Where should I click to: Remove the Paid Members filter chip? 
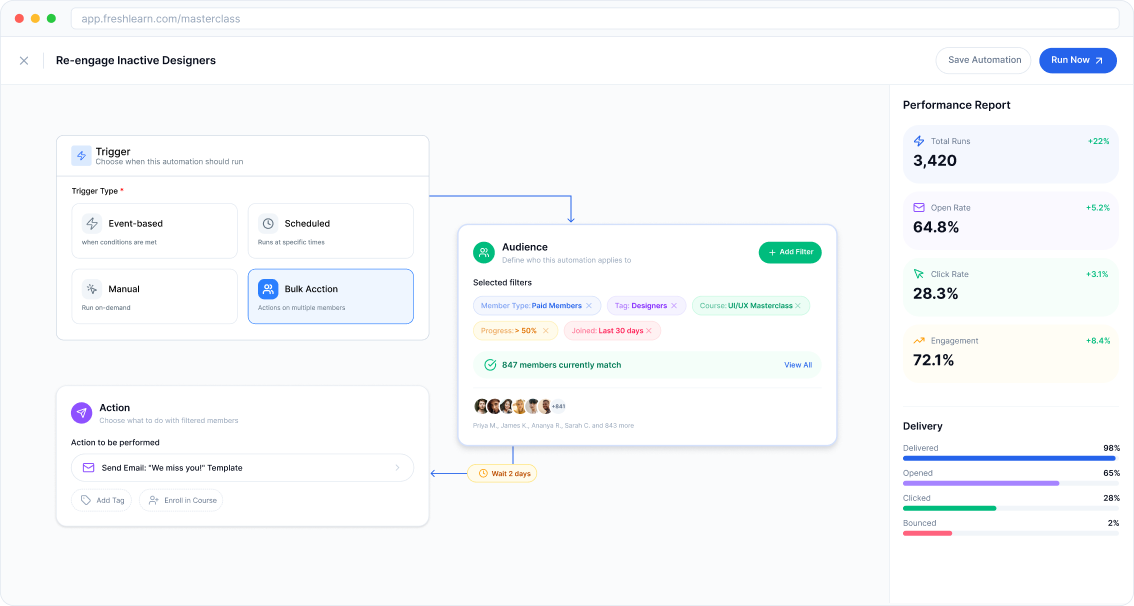click(x=589, y=306)
